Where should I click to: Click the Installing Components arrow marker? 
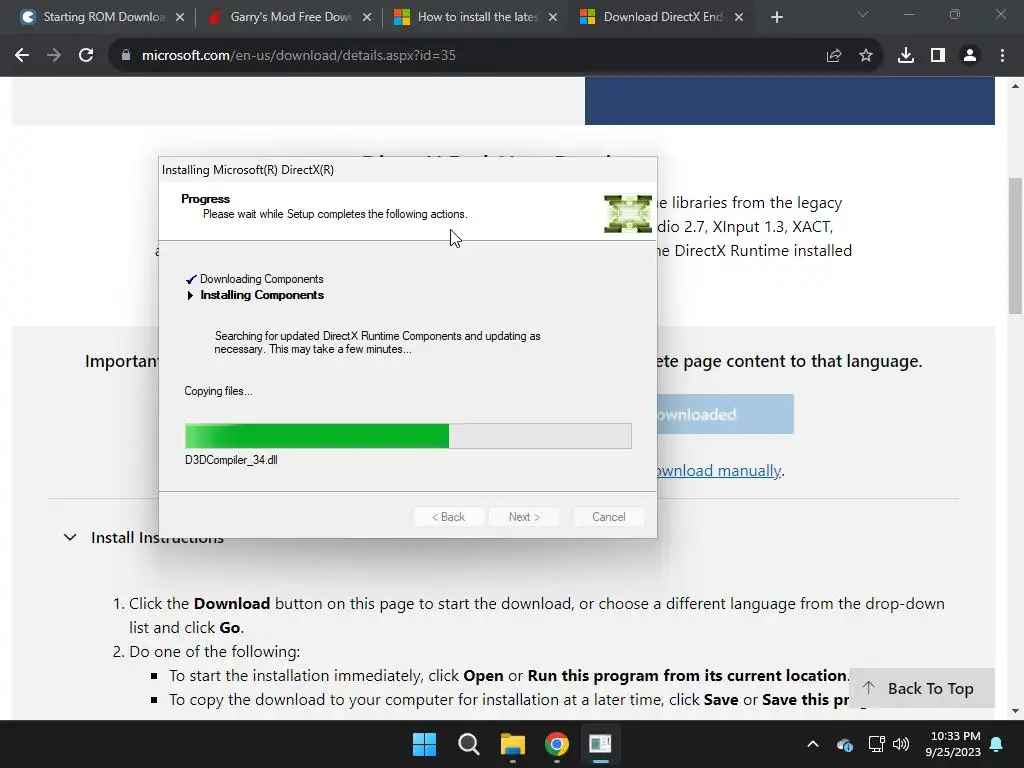click(190, 295)
